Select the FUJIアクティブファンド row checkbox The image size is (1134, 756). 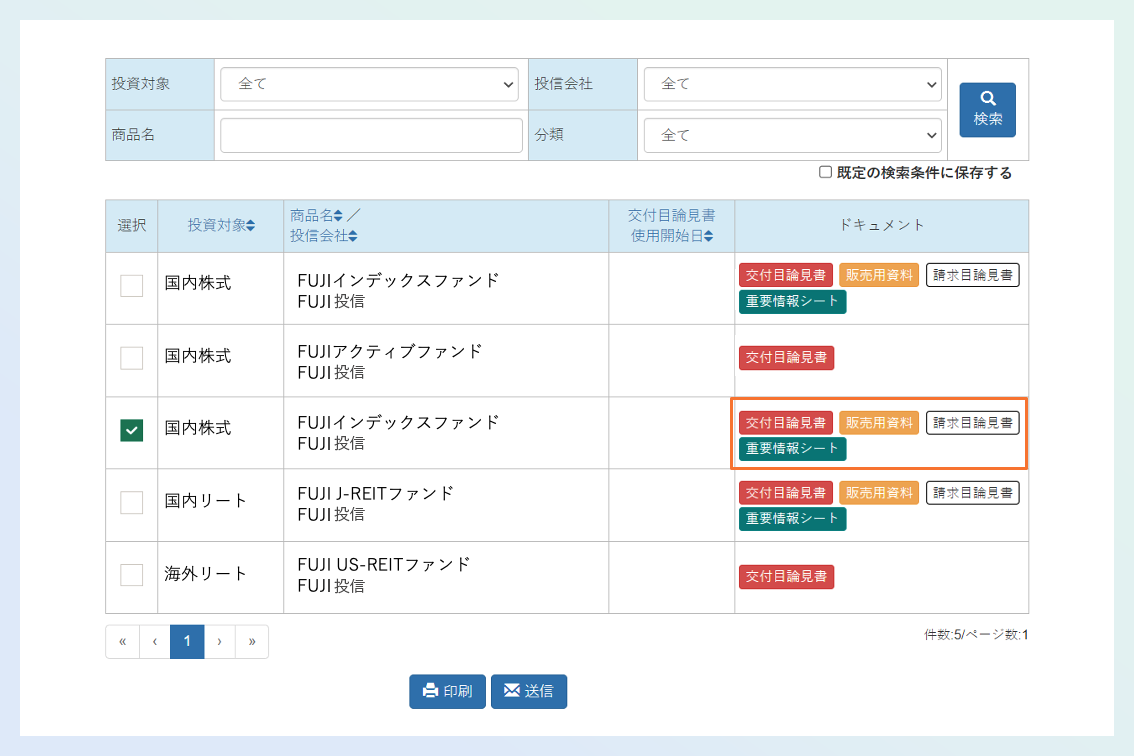pyautogui.click(x=132, y=358)
